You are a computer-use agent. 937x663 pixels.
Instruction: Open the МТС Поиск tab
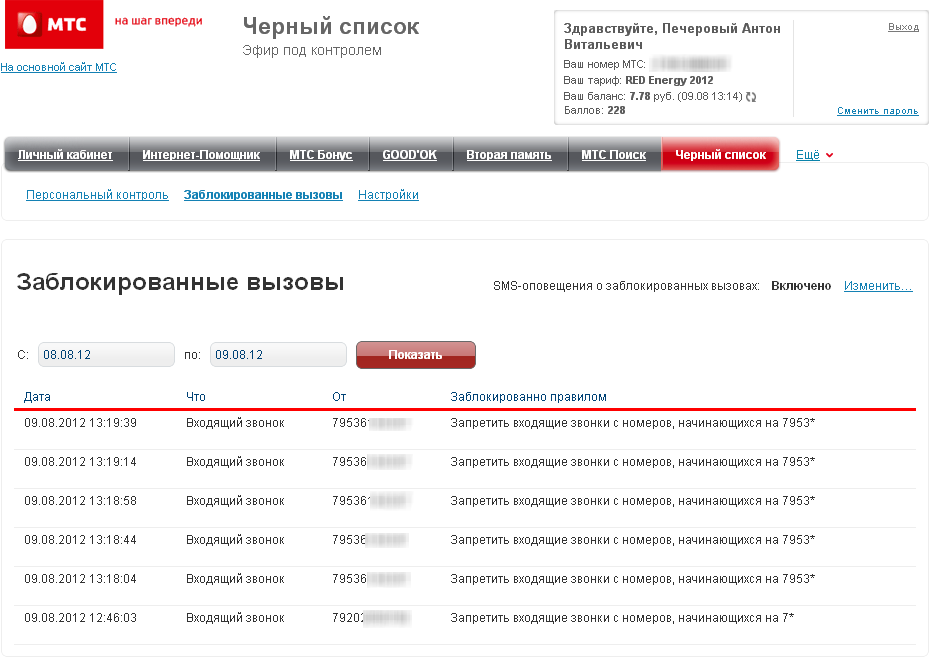point(614,155)
